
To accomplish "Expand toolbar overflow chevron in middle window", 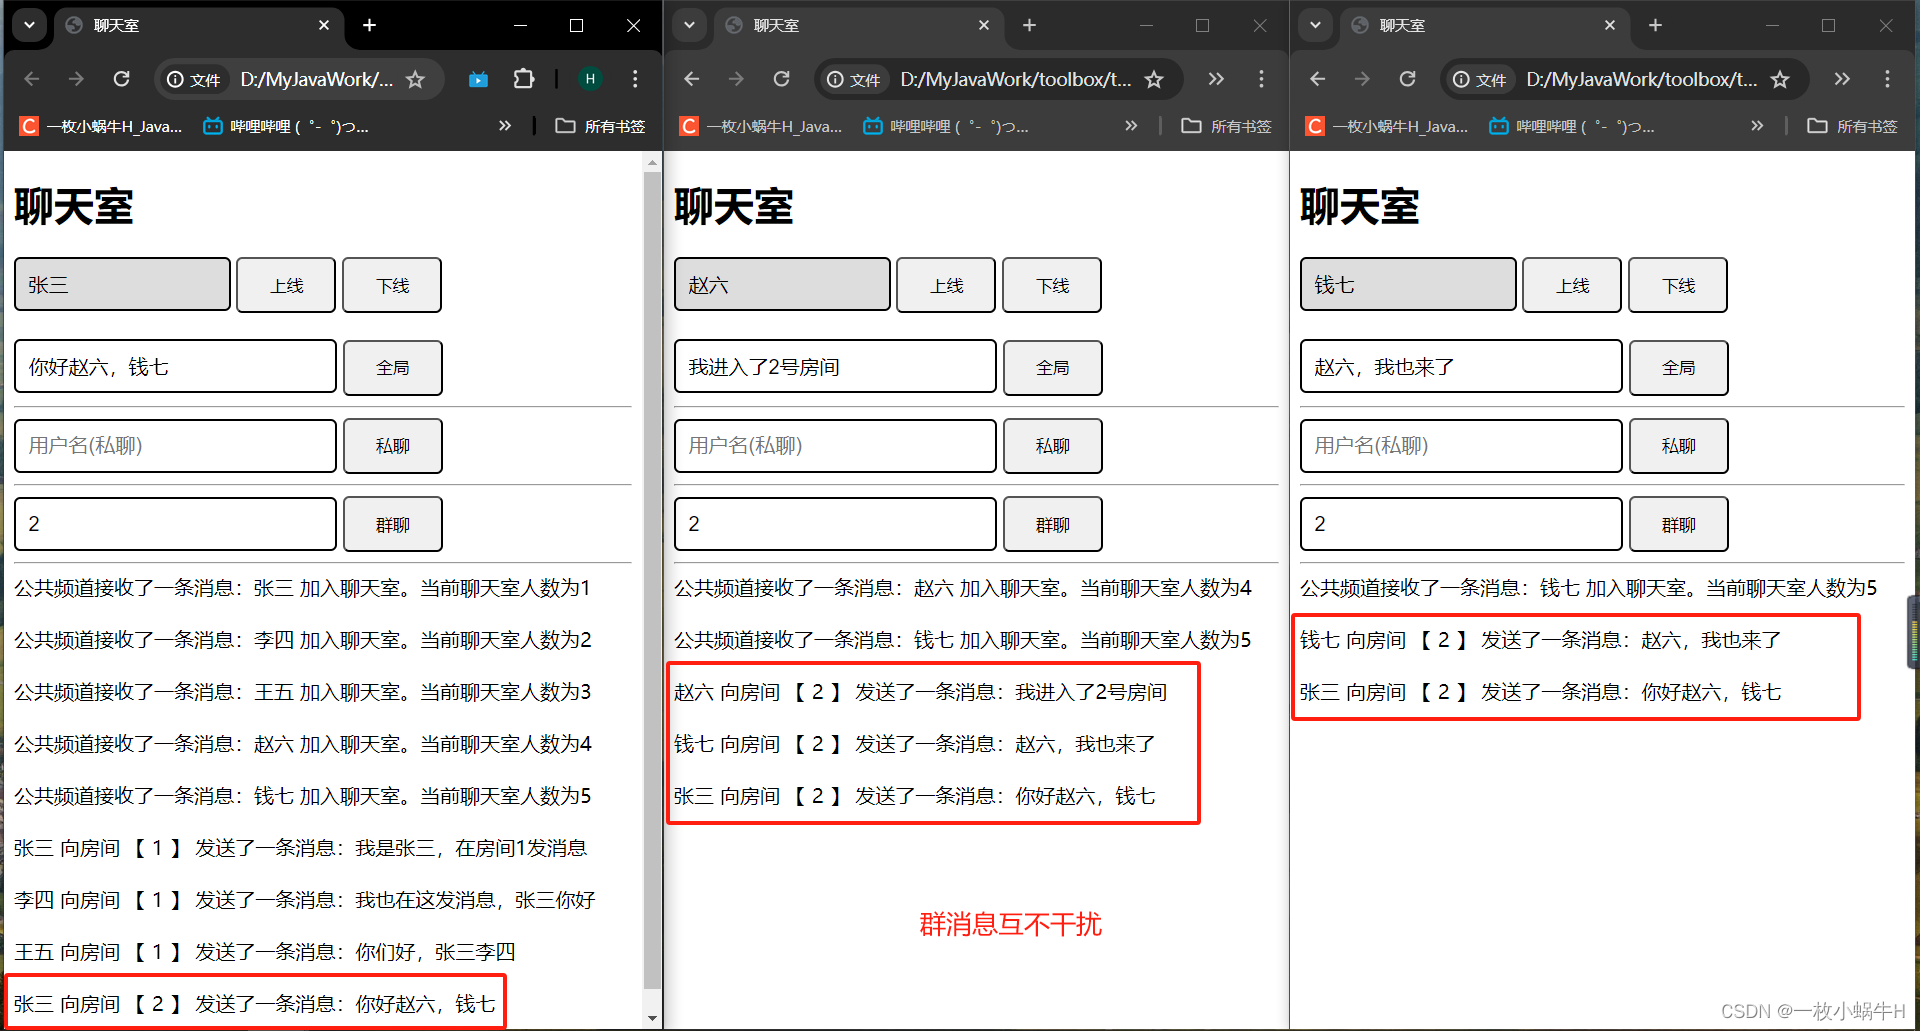I will [x=1216, y=79].
